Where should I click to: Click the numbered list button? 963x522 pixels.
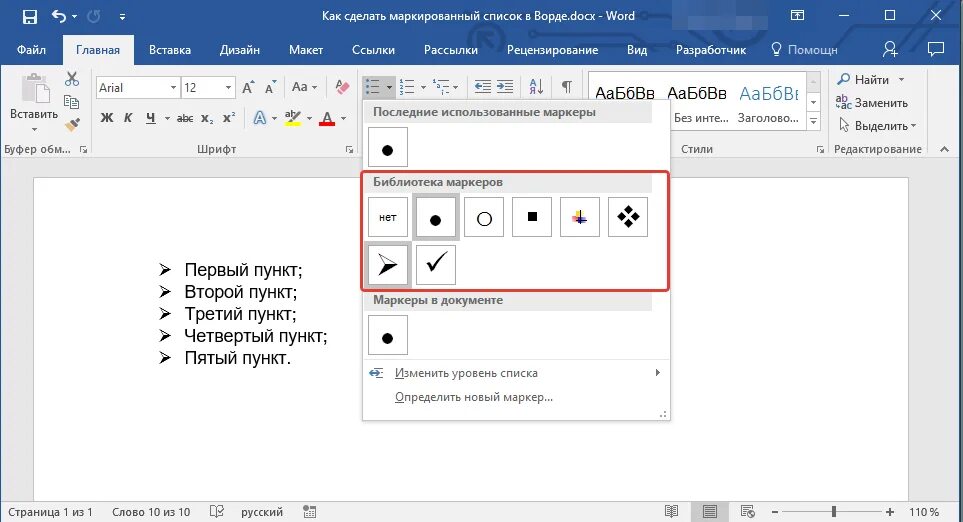pyautogui.click(x=407, y=87)
